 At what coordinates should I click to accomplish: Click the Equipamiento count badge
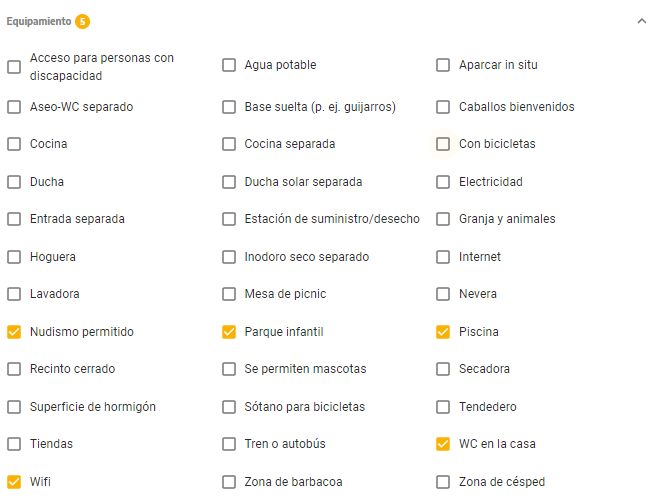[x=82, y=22]
